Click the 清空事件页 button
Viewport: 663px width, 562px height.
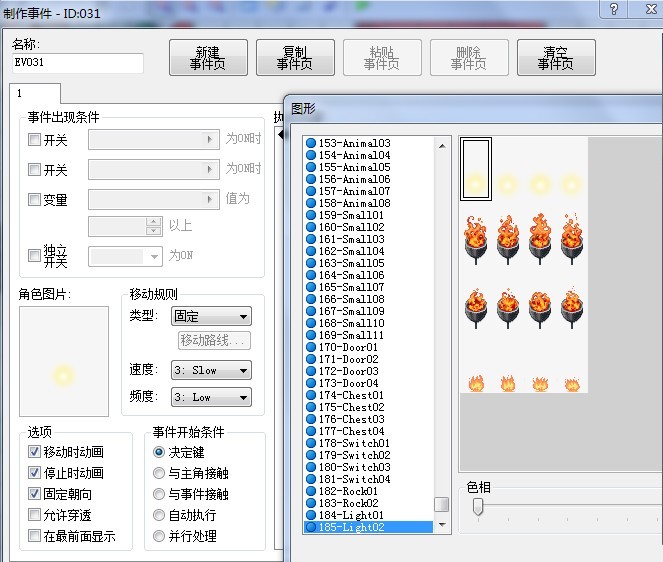click(556, 58)
